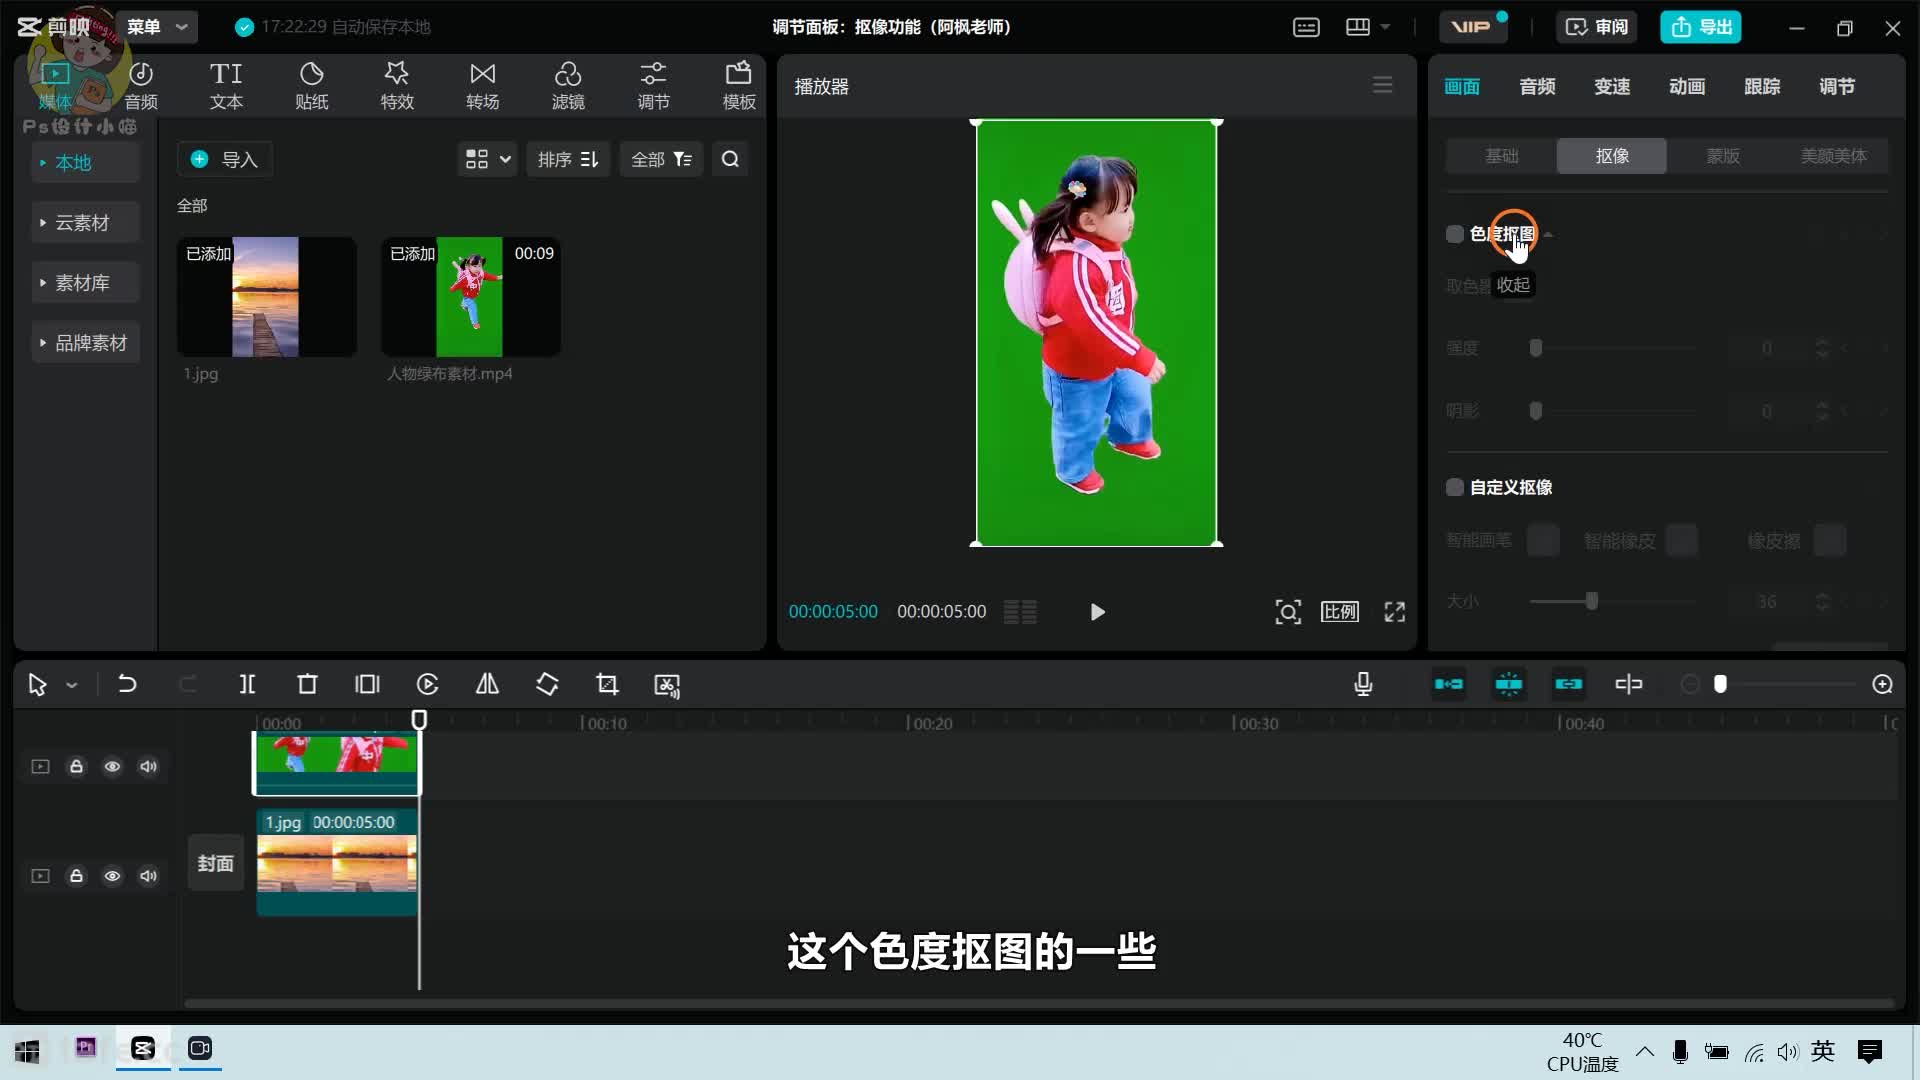Image resolution: width=1920 pixels, height=1080 pixels.
Task: Delete the selected clip with trash icon
Action: [307, 684]
